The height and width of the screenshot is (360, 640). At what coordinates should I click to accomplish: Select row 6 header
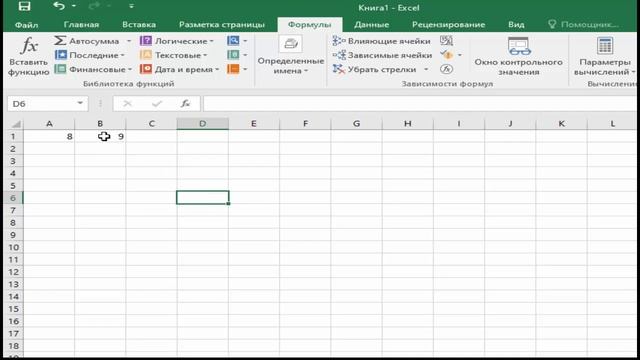(13, 198)
